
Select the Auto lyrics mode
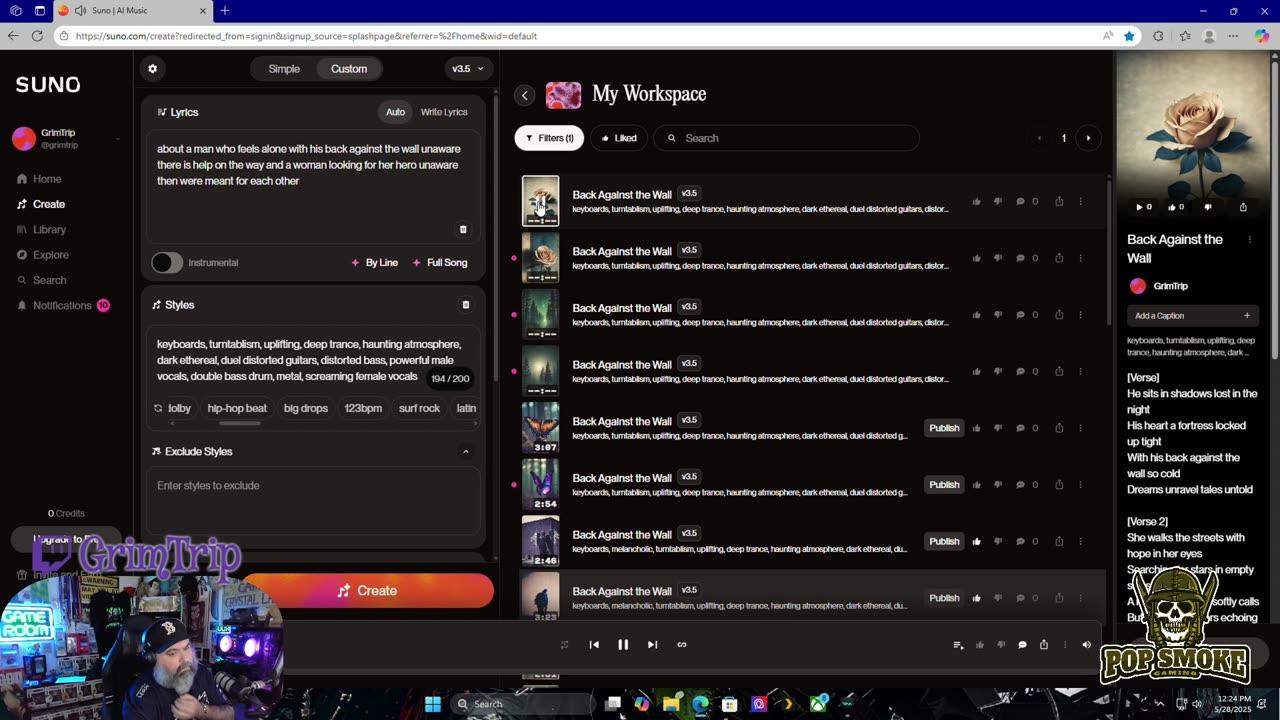tap(395, 112)
